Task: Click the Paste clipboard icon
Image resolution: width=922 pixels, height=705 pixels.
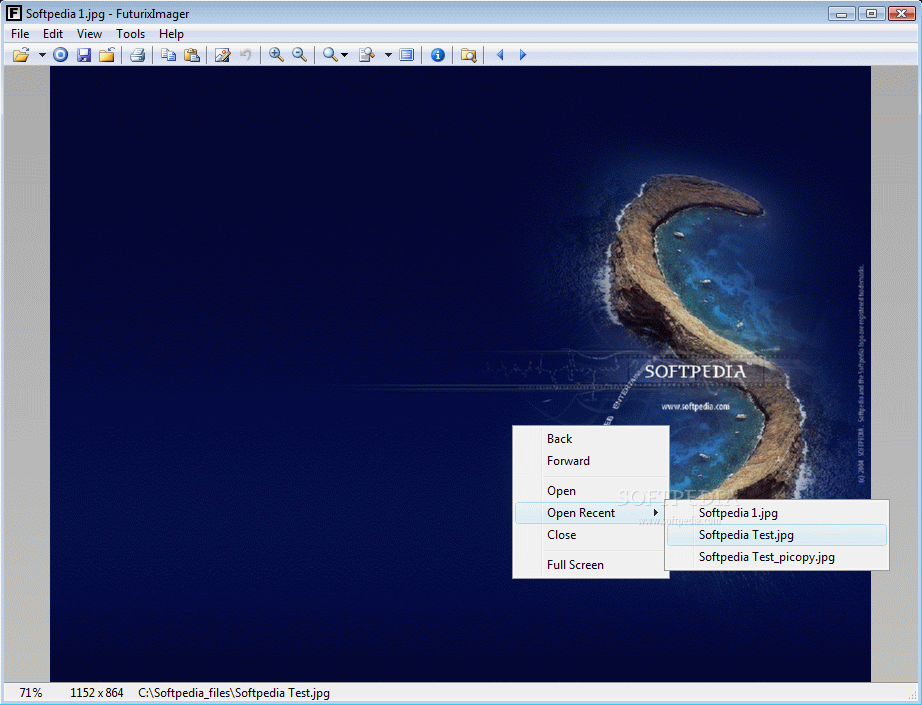Action: click(192, 55)
